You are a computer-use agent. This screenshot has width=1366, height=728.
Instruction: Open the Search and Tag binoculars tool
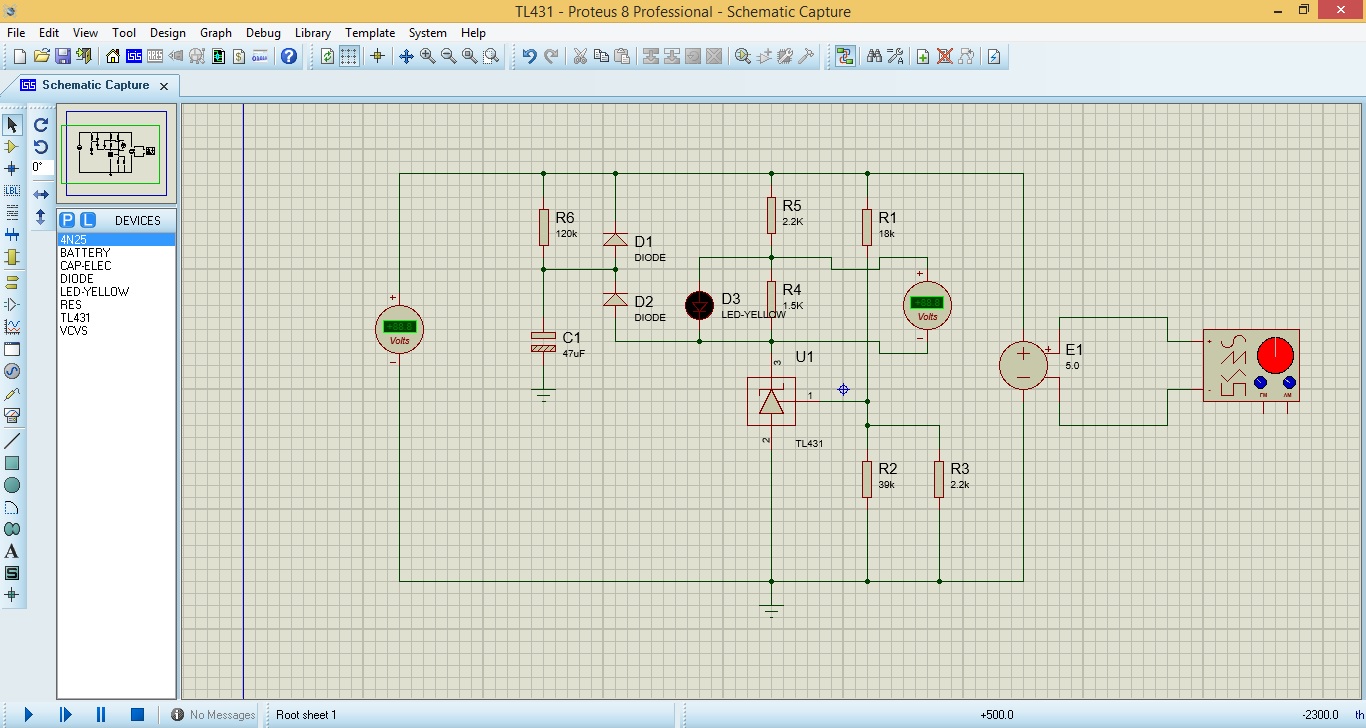coord(874,57)
